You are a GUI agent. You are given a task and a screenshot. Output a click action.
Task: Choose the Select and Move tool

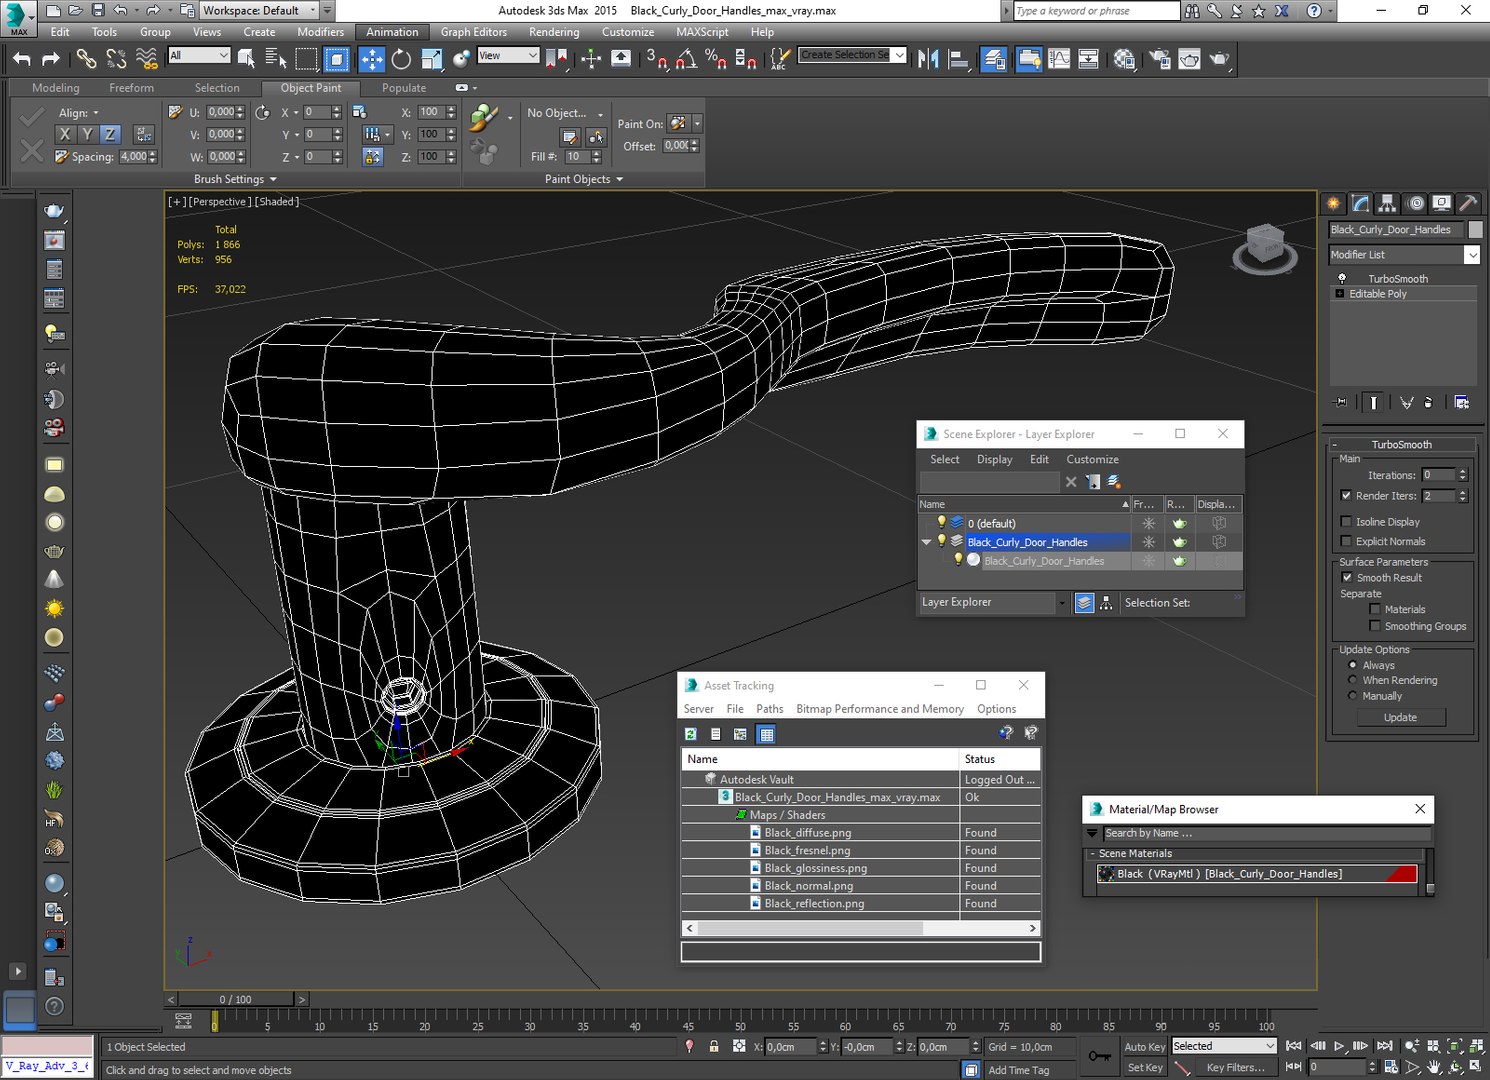[x=371, y=59]
